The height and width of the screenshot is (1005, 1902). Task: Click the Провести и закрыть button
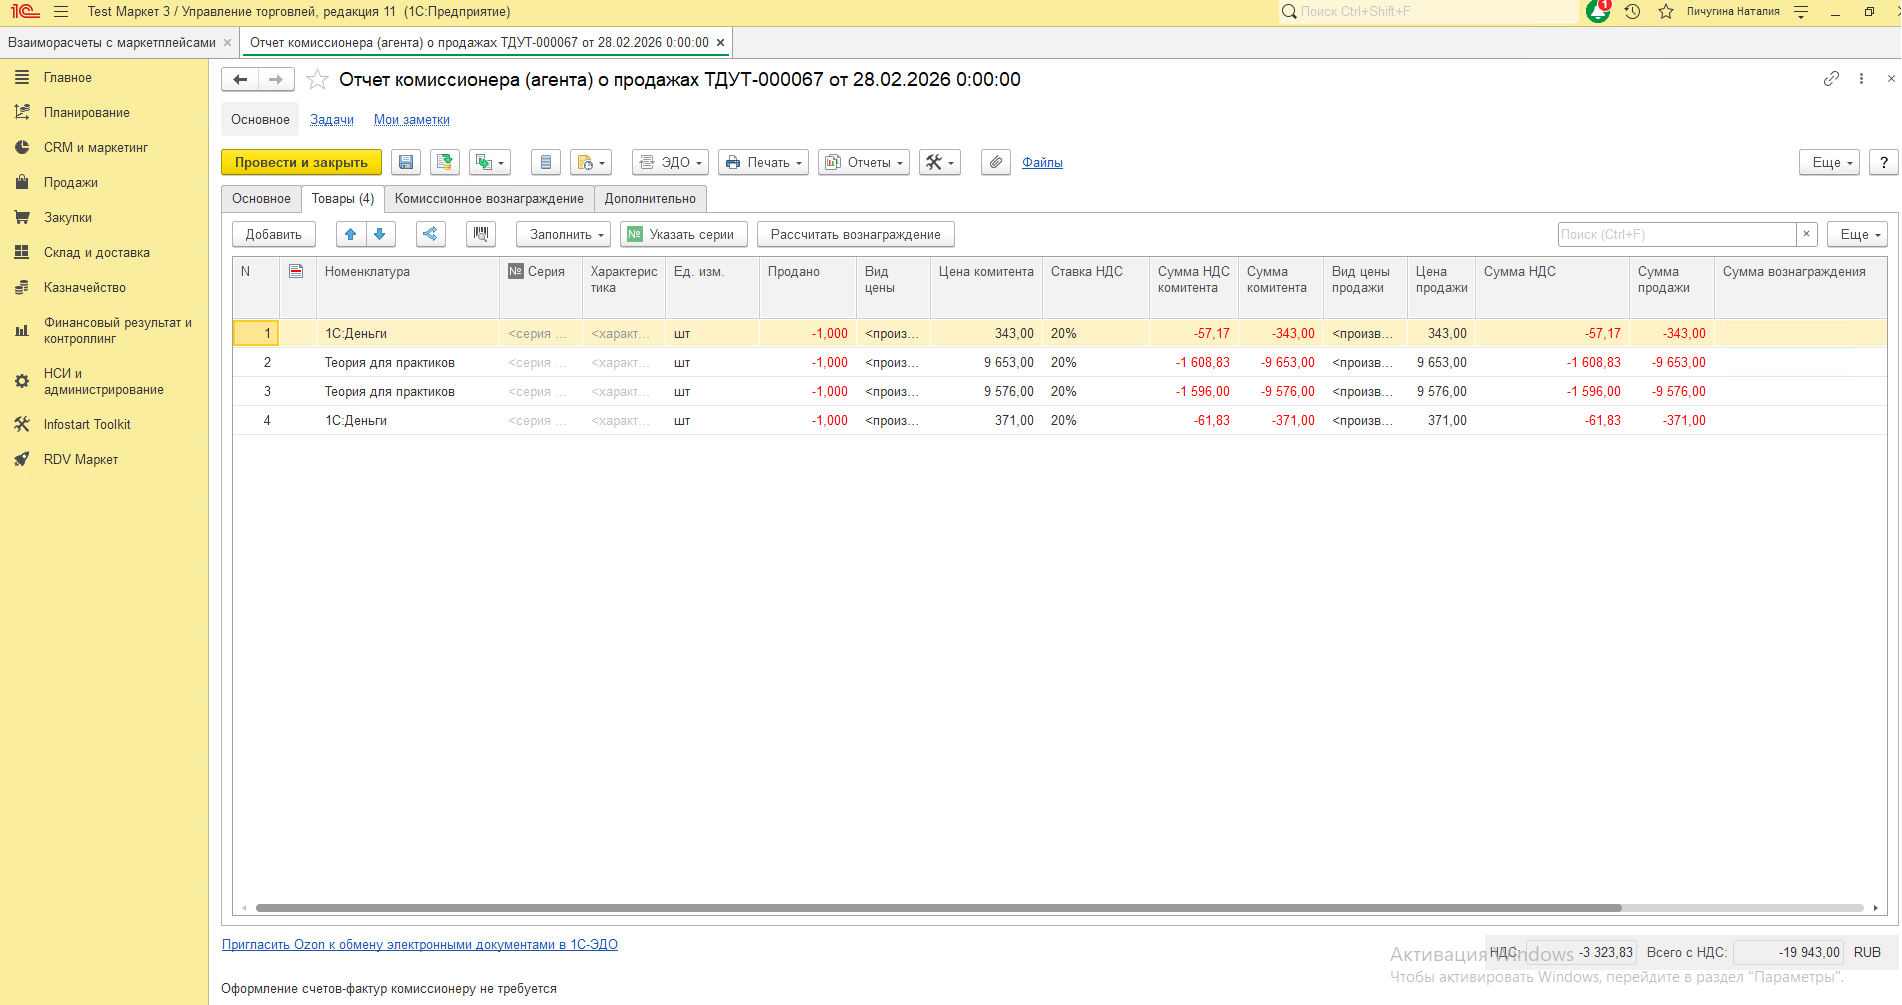point(301,162)
